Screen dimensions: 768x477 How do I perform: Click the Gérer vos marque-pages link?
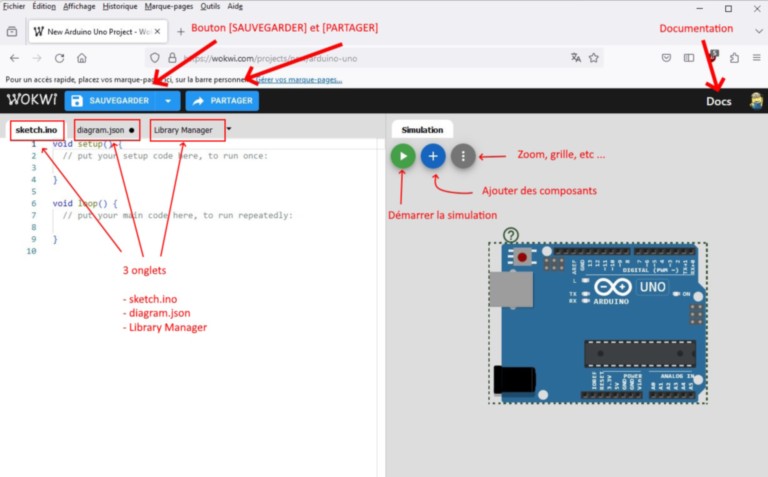click(x=299, y=79)
